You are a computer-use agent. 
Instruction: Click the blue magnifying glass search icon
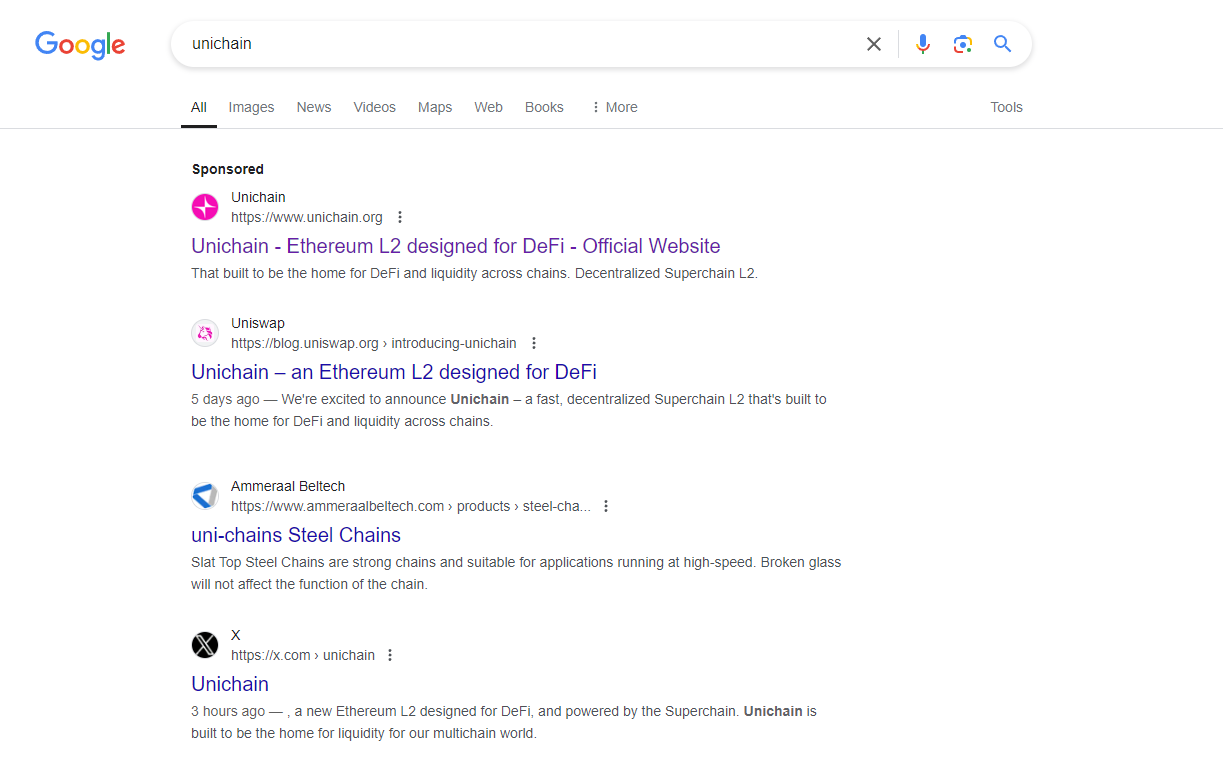point(1002,44)
